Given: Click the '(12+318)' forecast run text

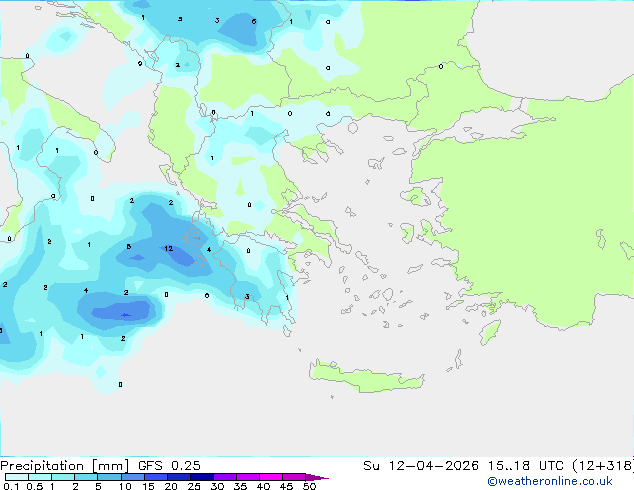Looking at the screenshot, I should coord(603,466).
